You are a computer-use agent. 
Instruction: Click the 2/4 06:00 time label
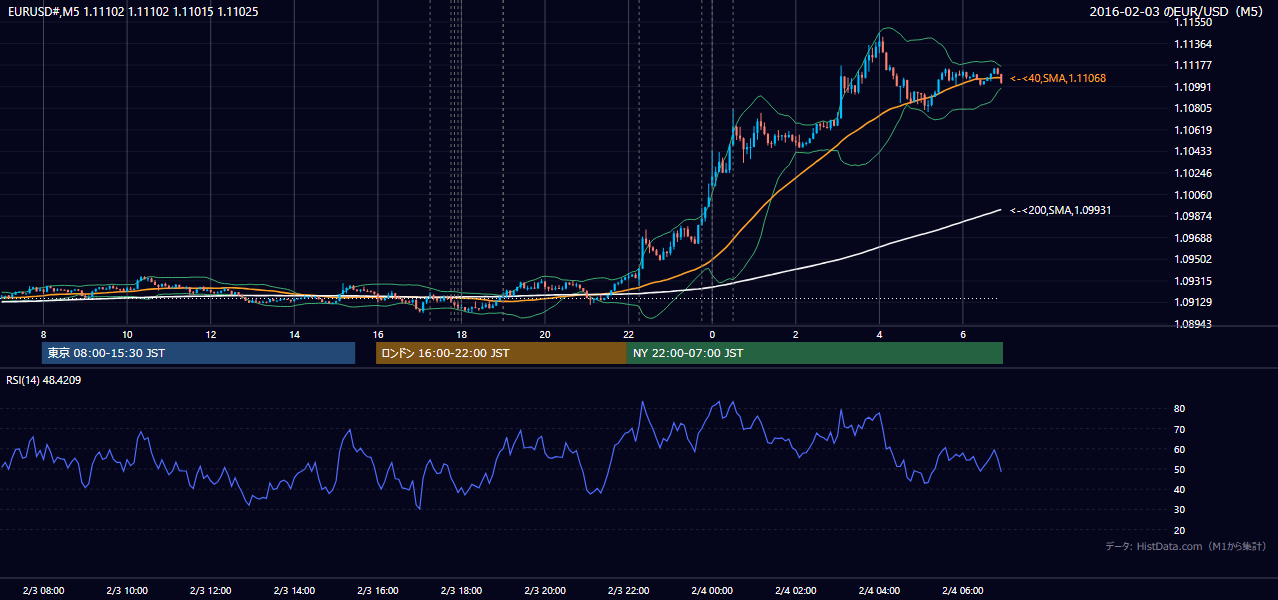click(962, 590)
